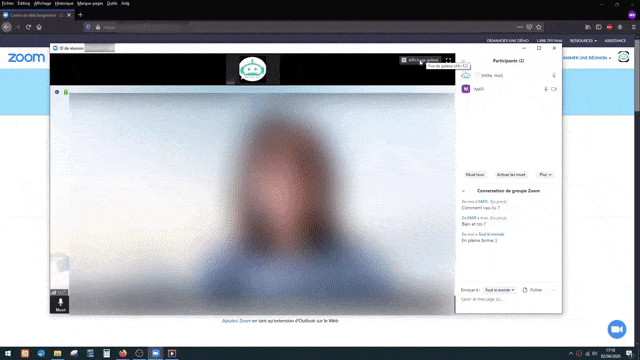The image size is (640, 360).
Task: Click MAFI name in first chat message
Action: tap(483, 202)
